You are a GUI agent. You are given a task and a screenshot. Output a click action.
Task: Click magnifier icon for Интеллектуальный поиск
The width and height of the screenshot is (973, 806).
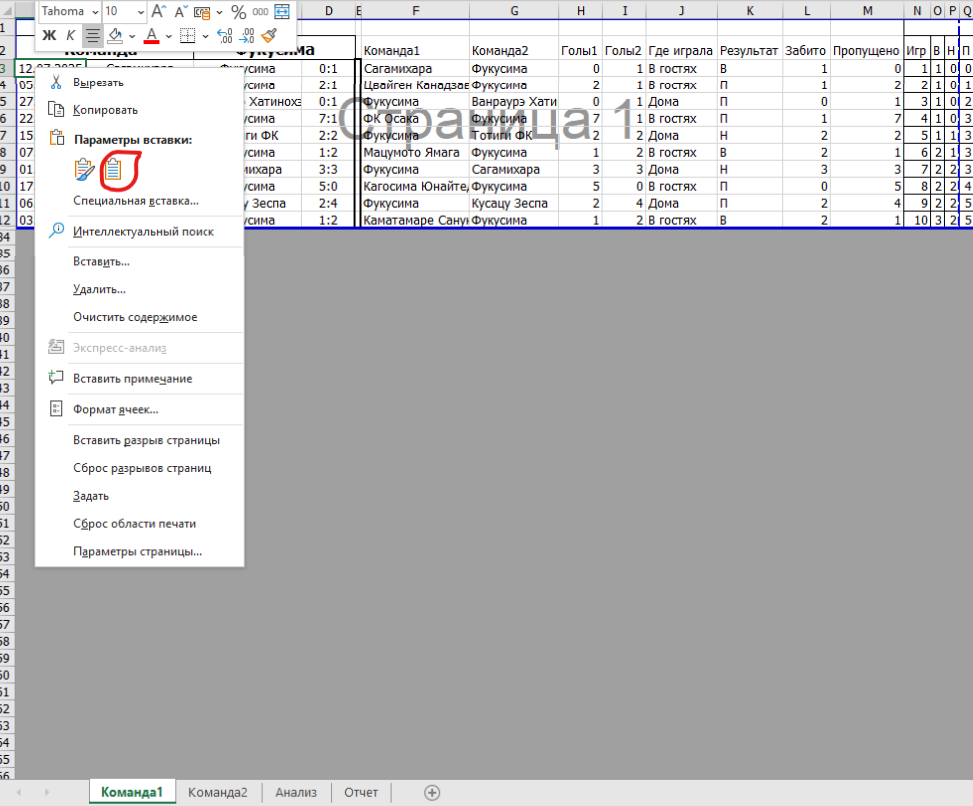[x=56, y=230]
